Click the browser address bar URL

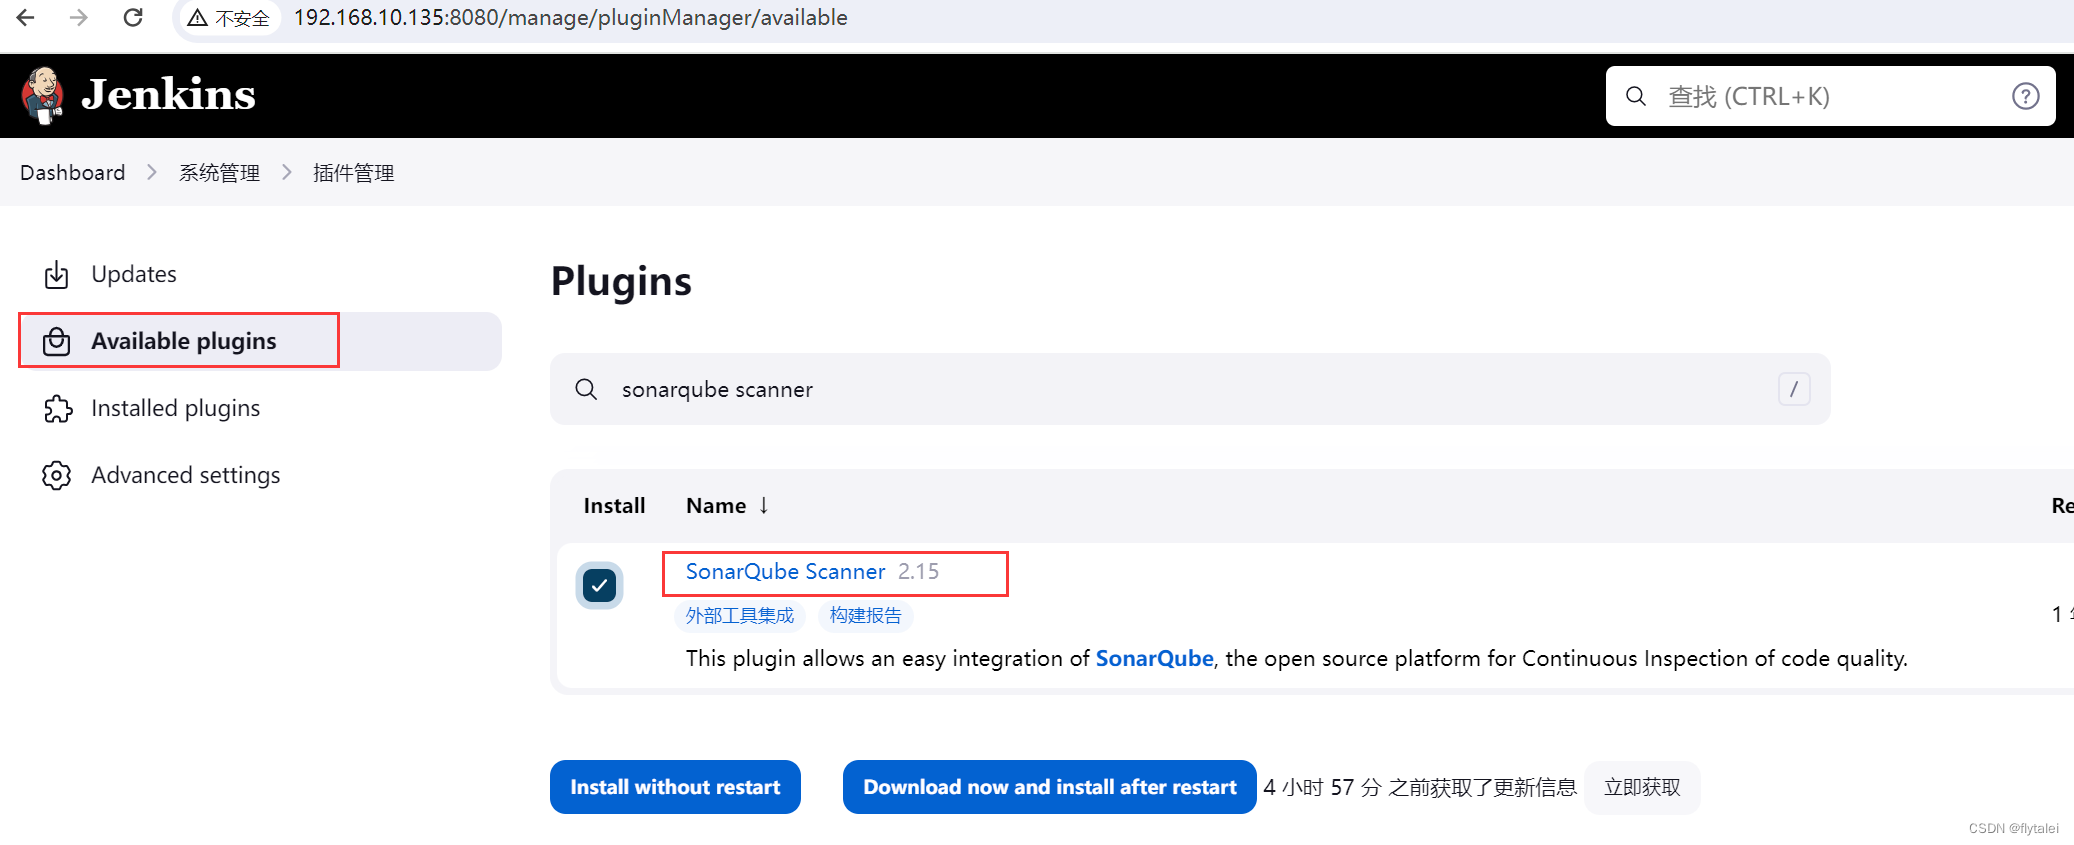pyautogui.click(x=570, y=18)
